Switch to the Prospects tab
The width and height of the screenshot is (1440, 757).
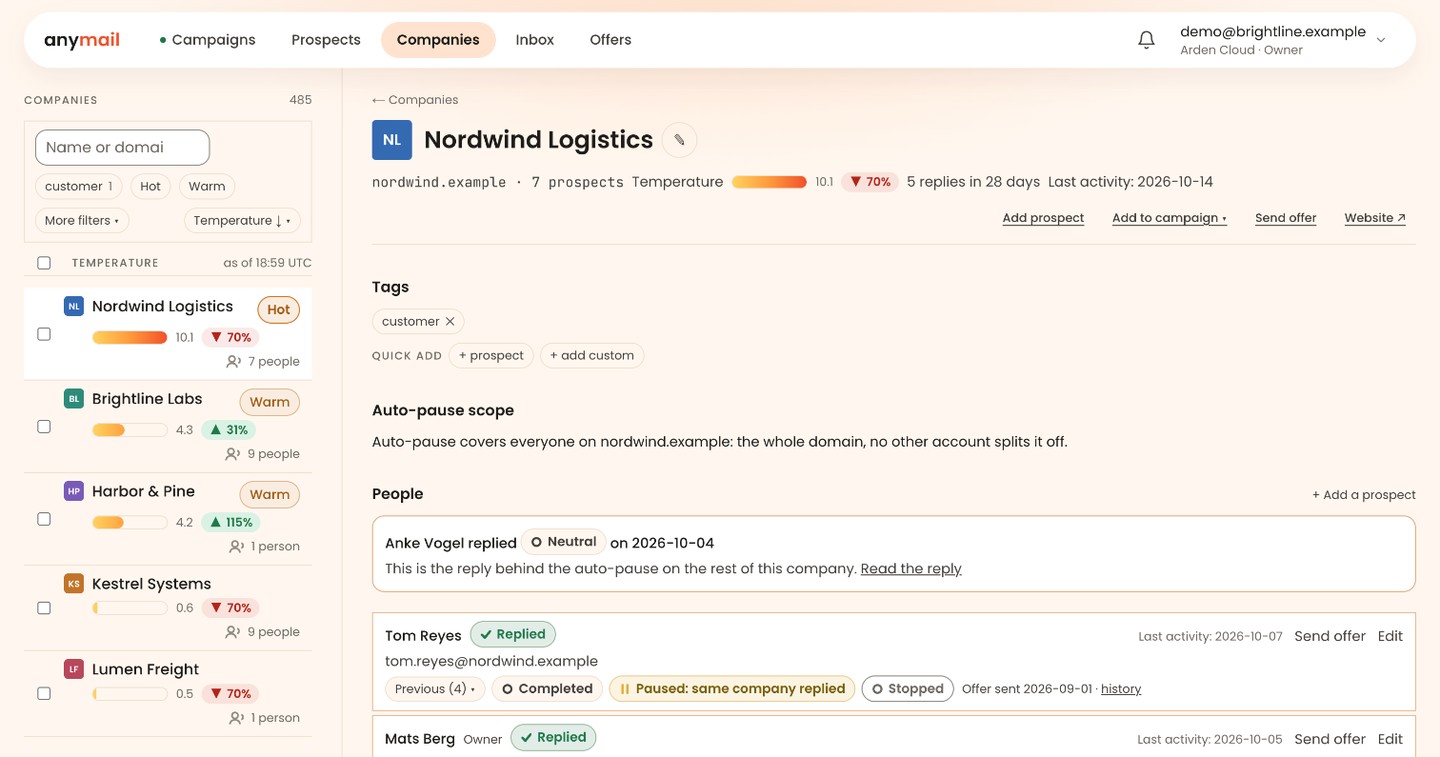click(x=326, y=40)
